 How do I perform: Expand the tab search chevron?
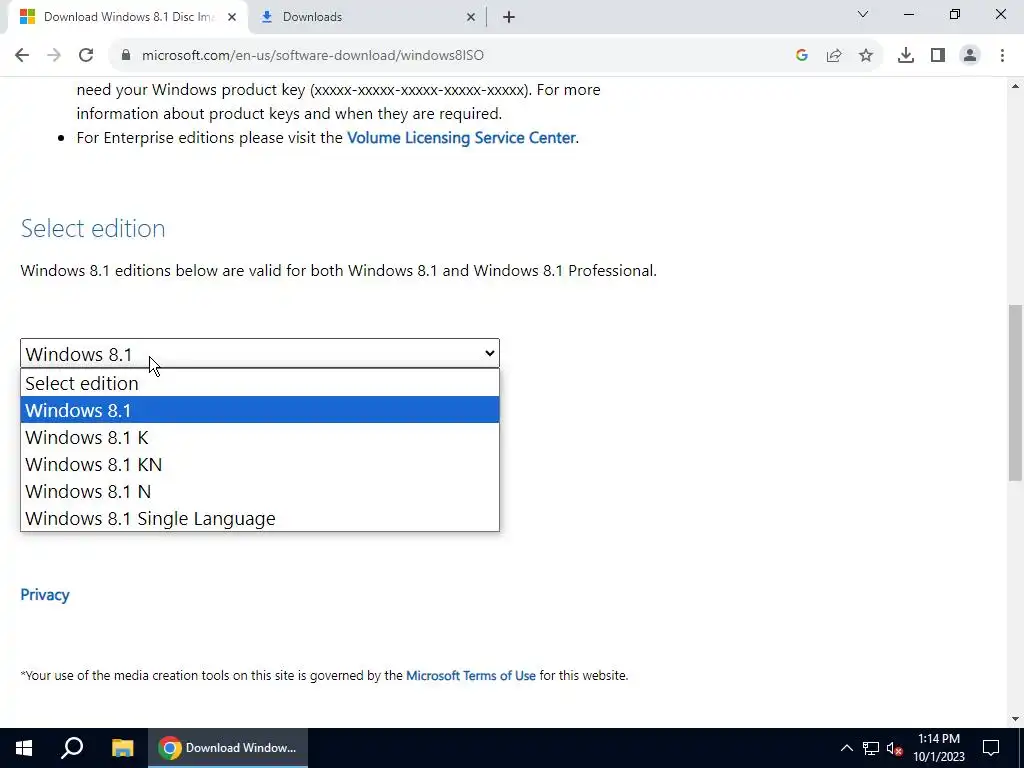pos(863,14)
